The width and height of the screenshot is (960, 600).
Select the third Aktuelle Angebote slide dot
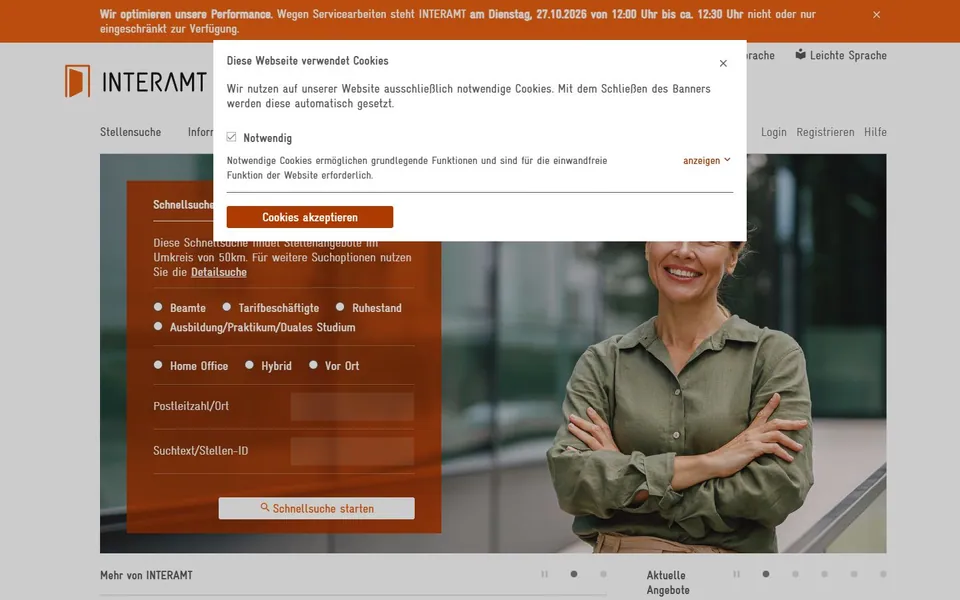pos(825,574)
